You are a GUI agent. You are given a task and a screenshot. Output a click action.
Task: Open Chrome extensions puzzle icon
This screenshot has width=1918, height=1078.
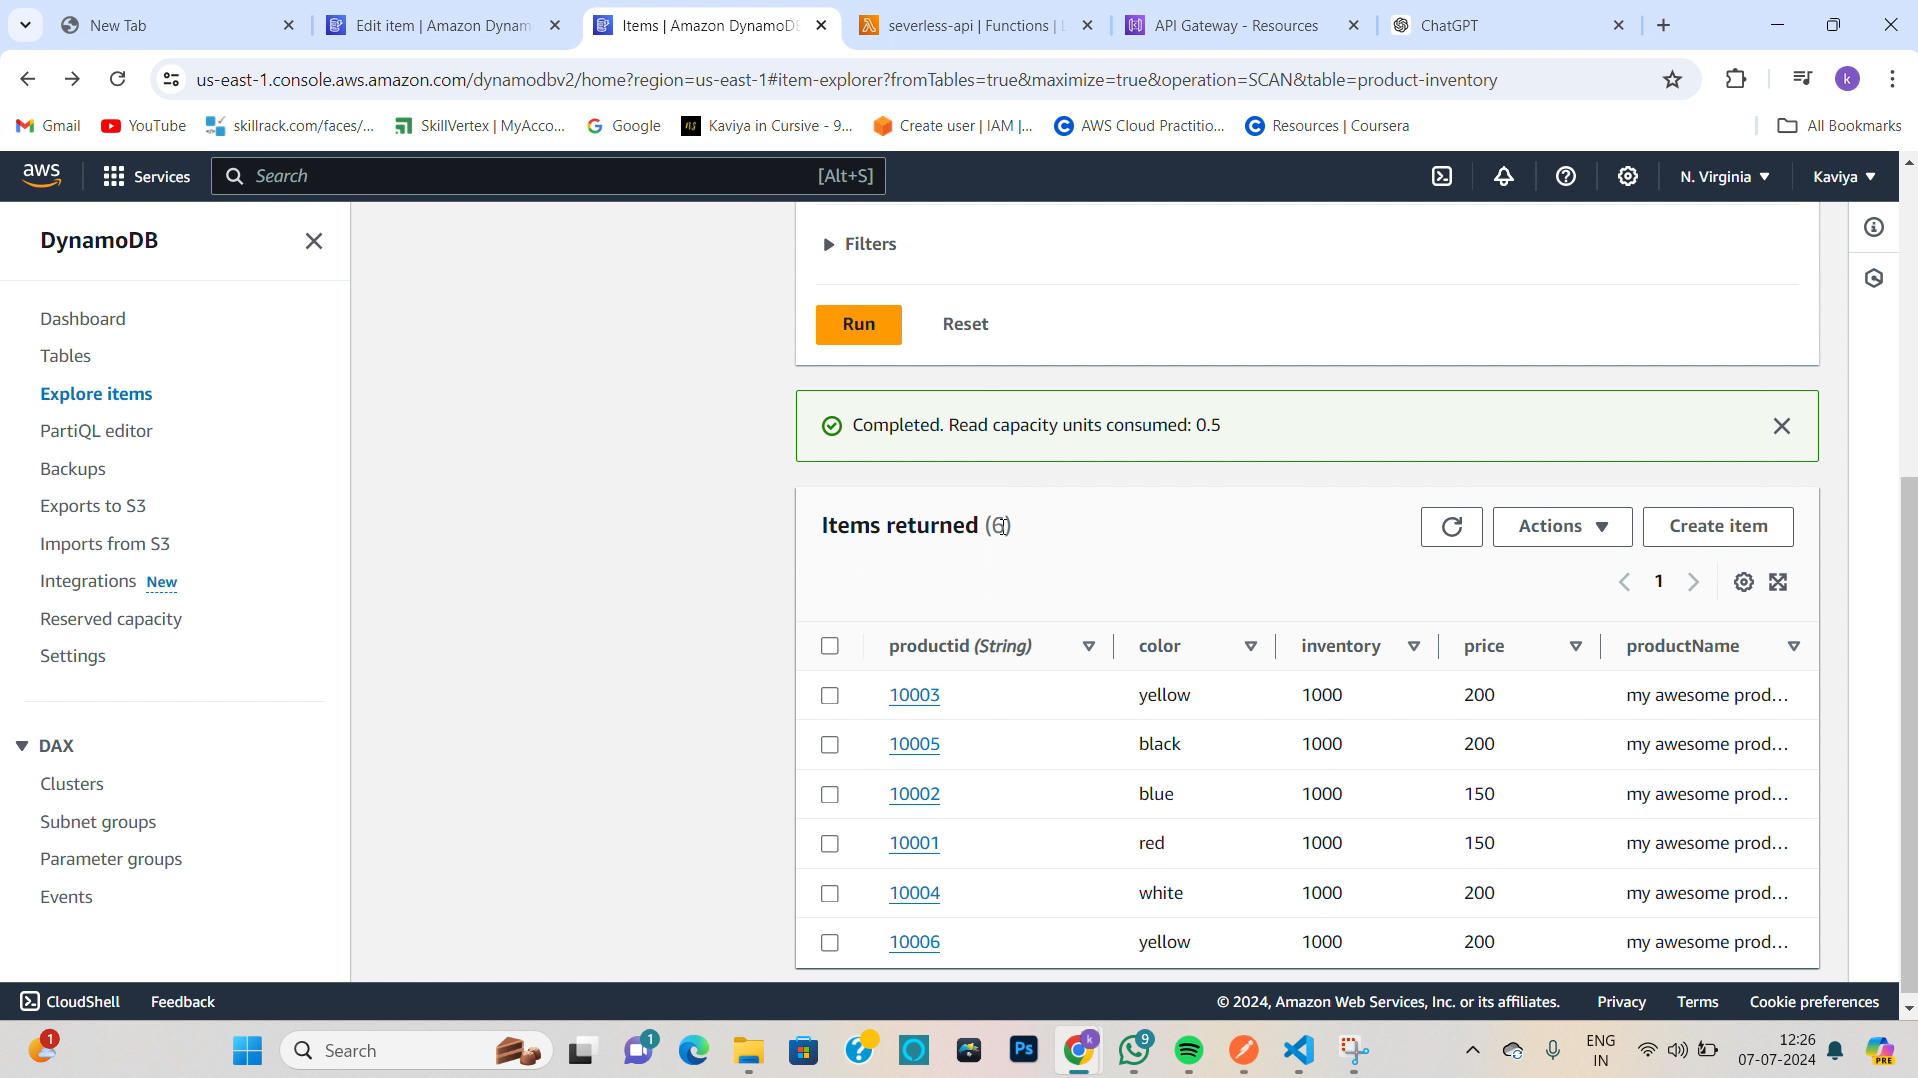coord(1736,79)
